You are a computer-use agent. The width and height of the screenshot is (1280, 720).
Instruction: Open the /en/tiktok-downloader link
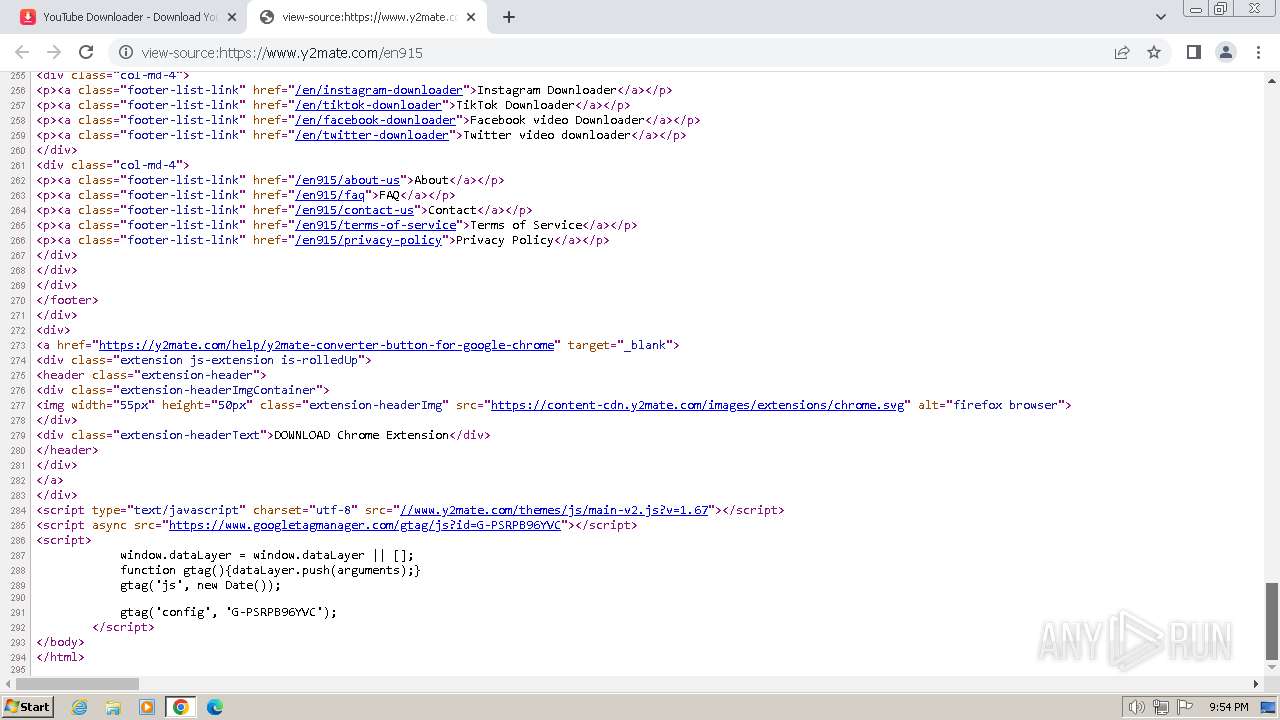(368, 105)
